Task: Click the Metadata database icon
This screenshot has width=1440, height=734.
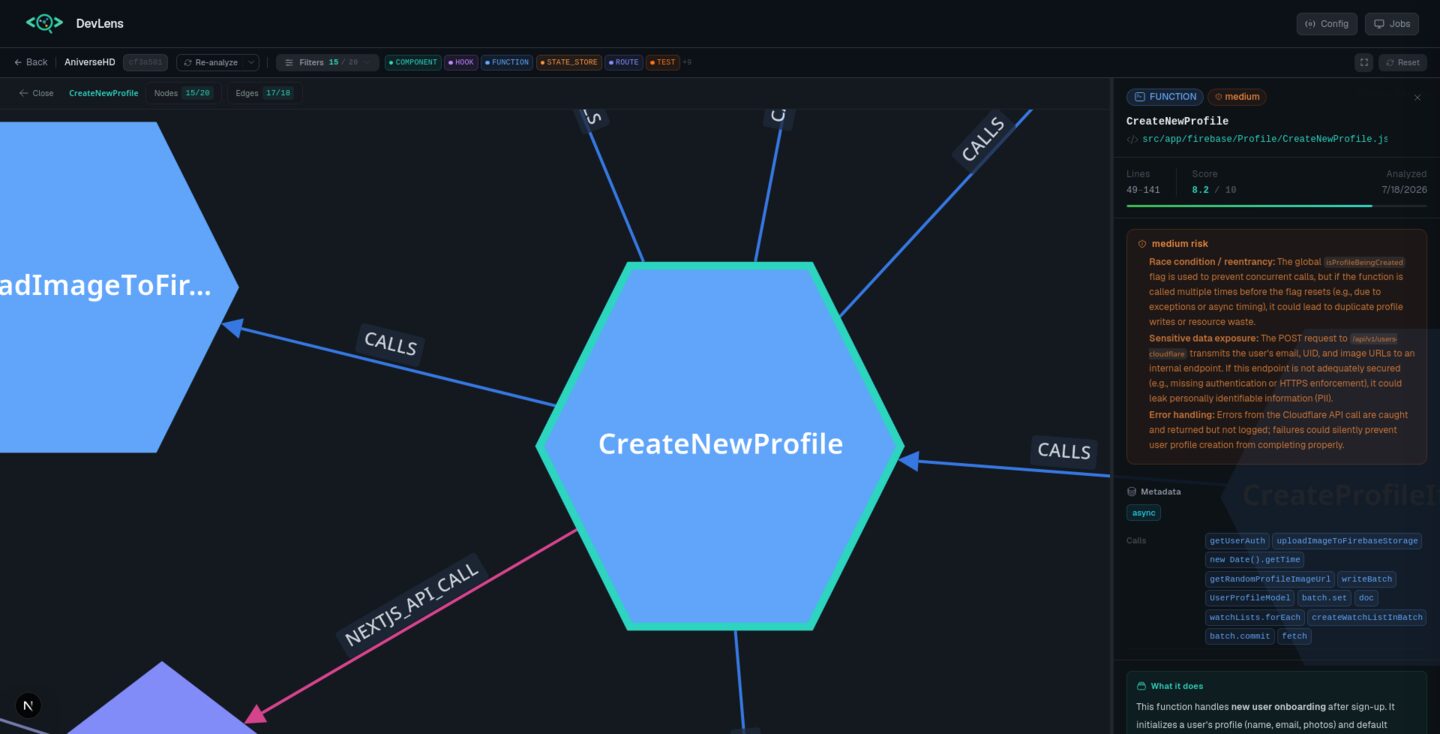Action: tap(1131, 492)
